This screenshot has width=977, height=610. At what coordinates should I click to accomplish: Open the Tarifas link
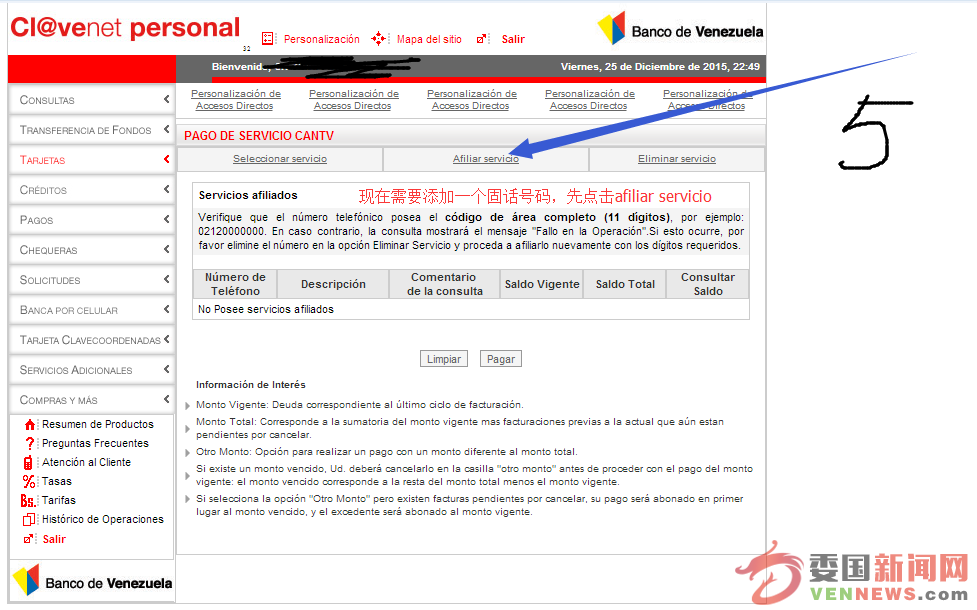pos(59,500)
